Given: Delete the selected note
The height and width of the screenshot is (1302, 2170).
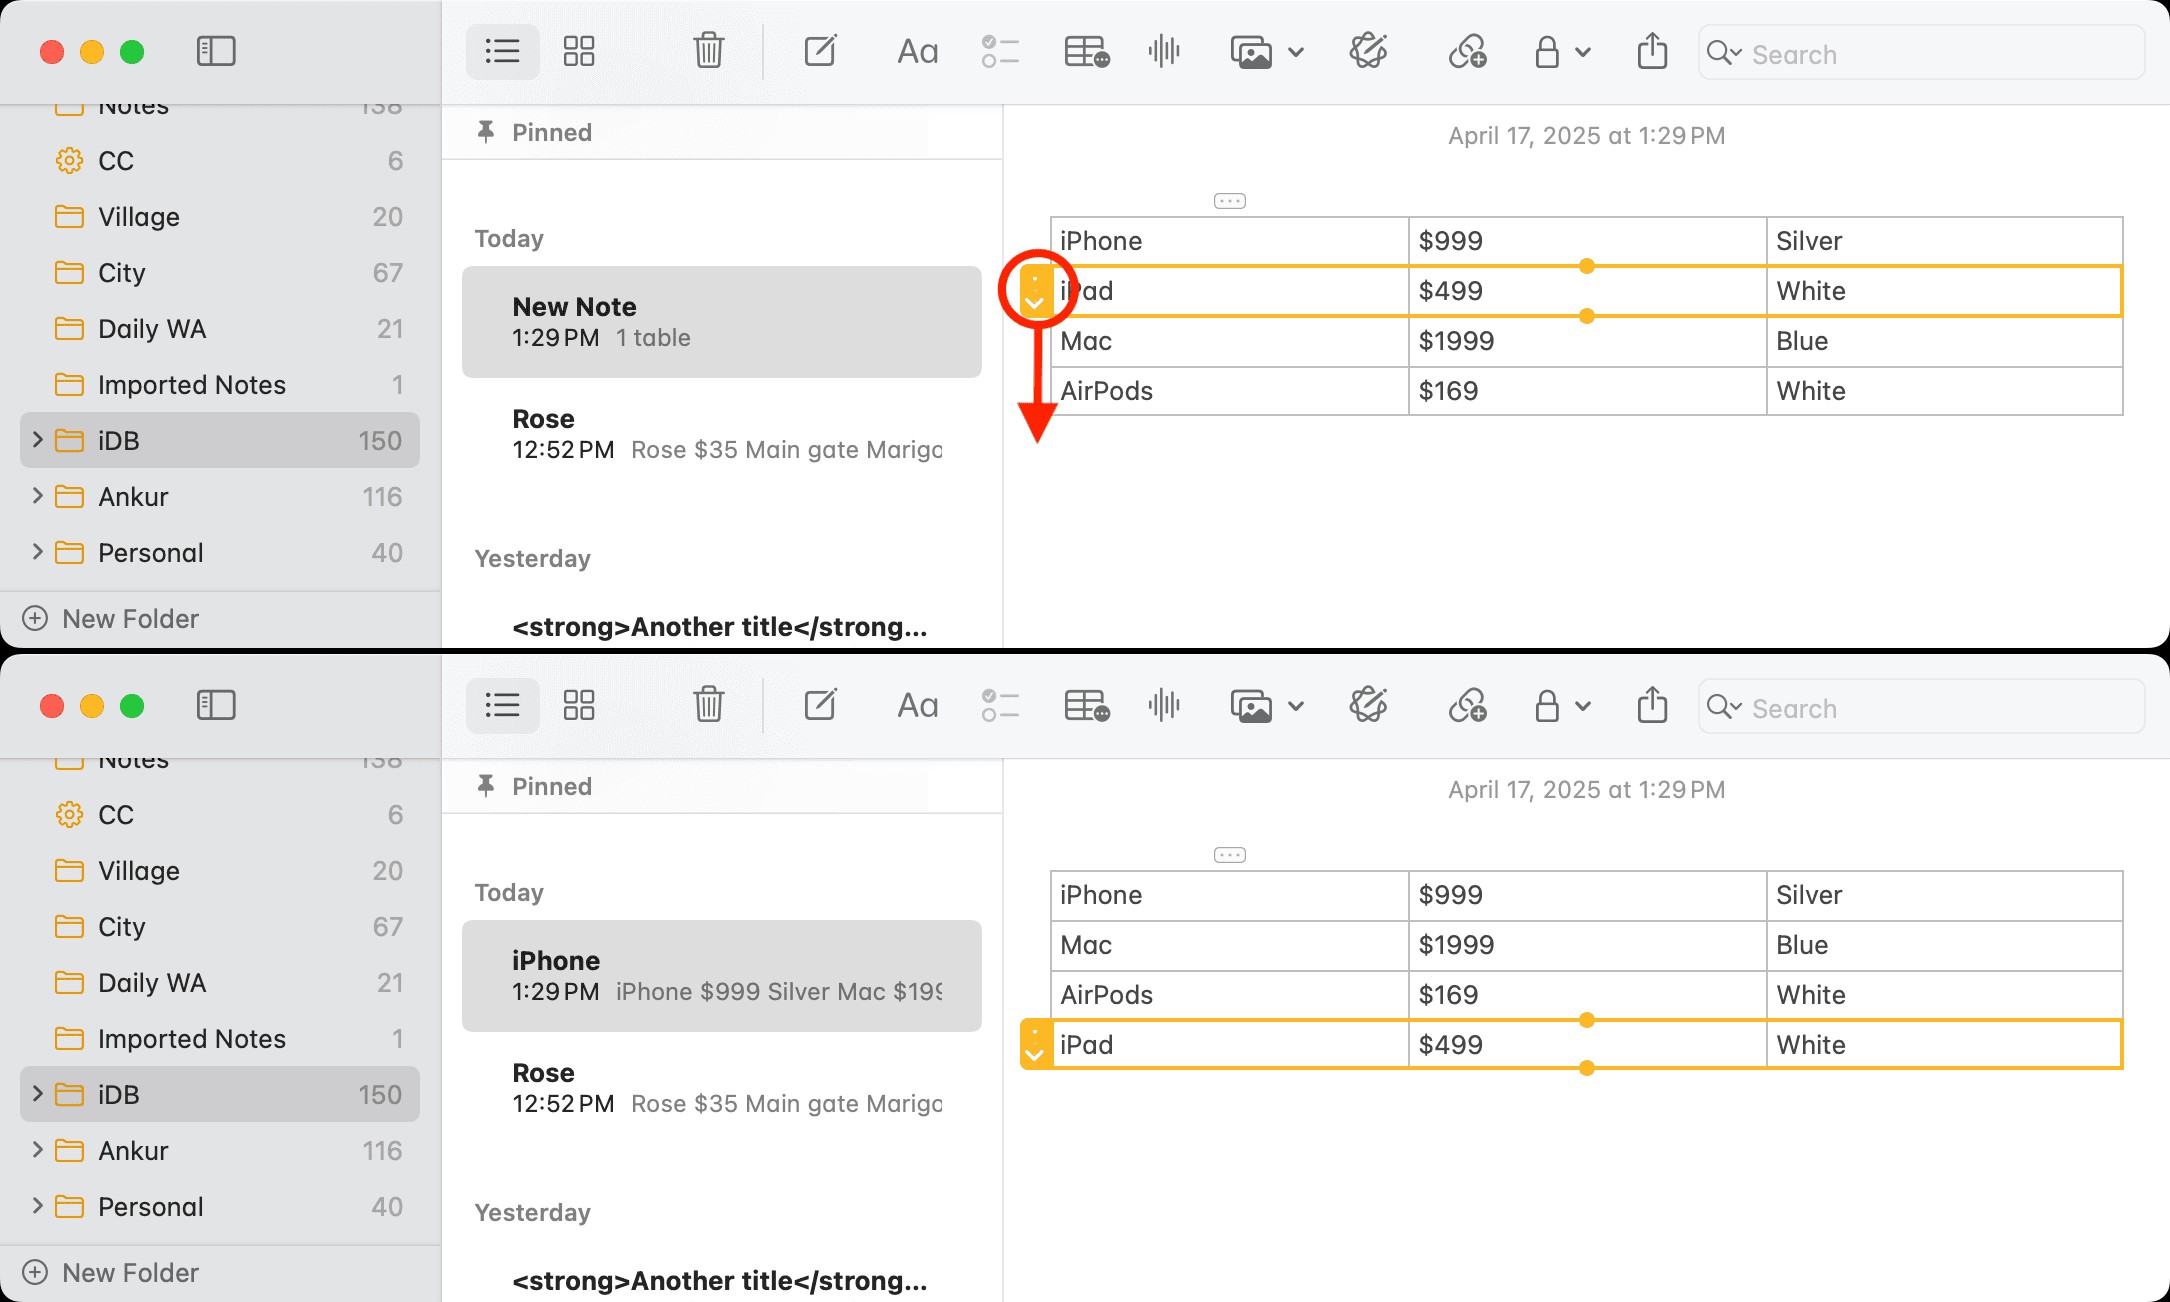Looking at the screenshot, I should [708, 51].
